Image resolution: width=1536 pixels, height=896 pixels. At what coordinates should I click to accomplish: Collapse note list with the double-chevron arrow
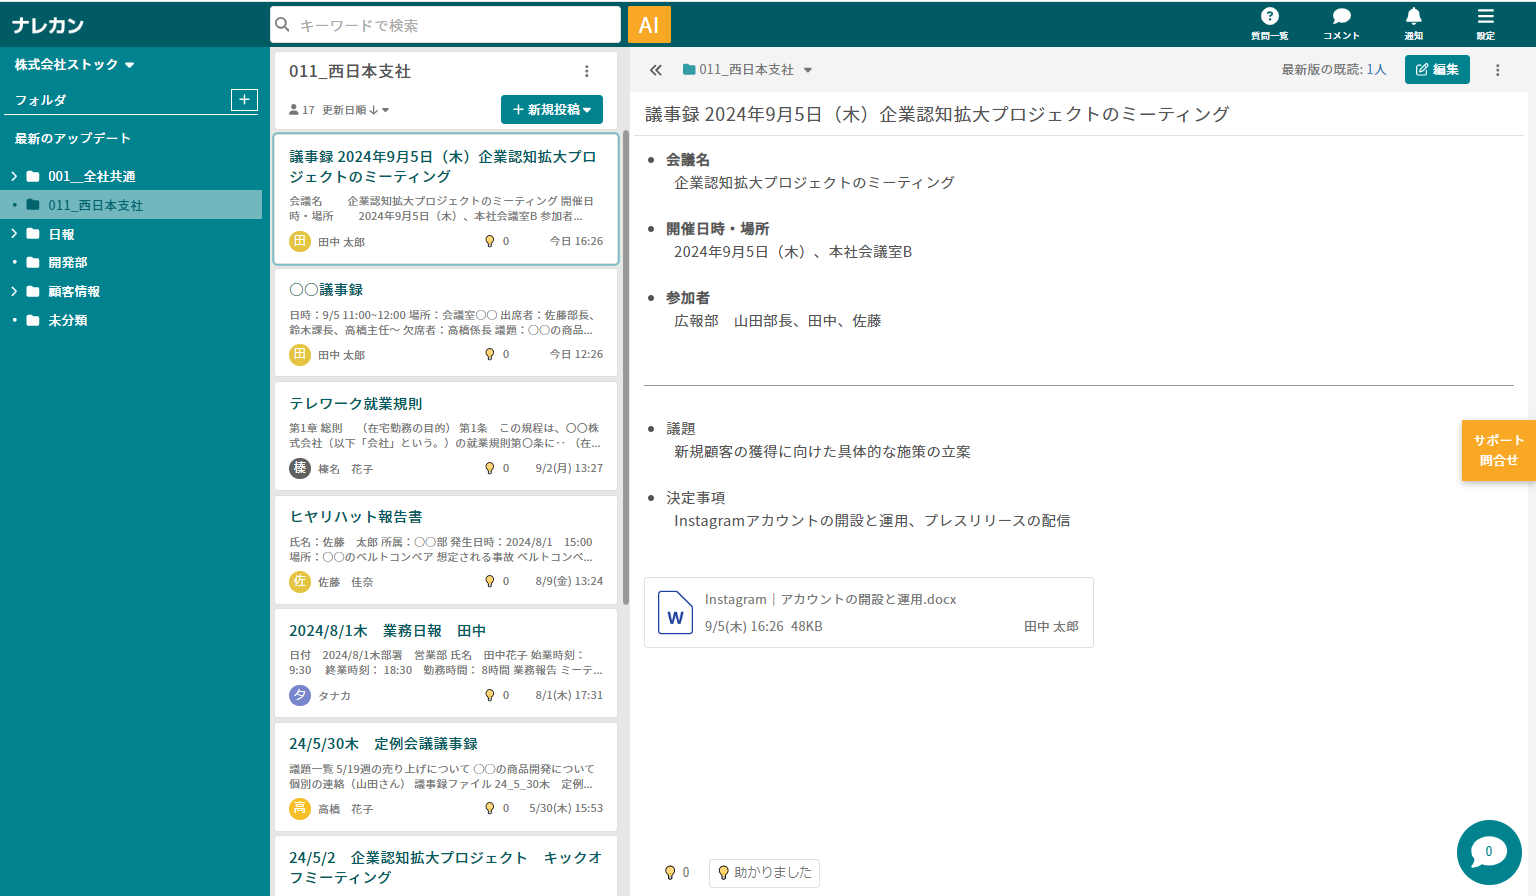pyautogui.click(x=655, y=70)
